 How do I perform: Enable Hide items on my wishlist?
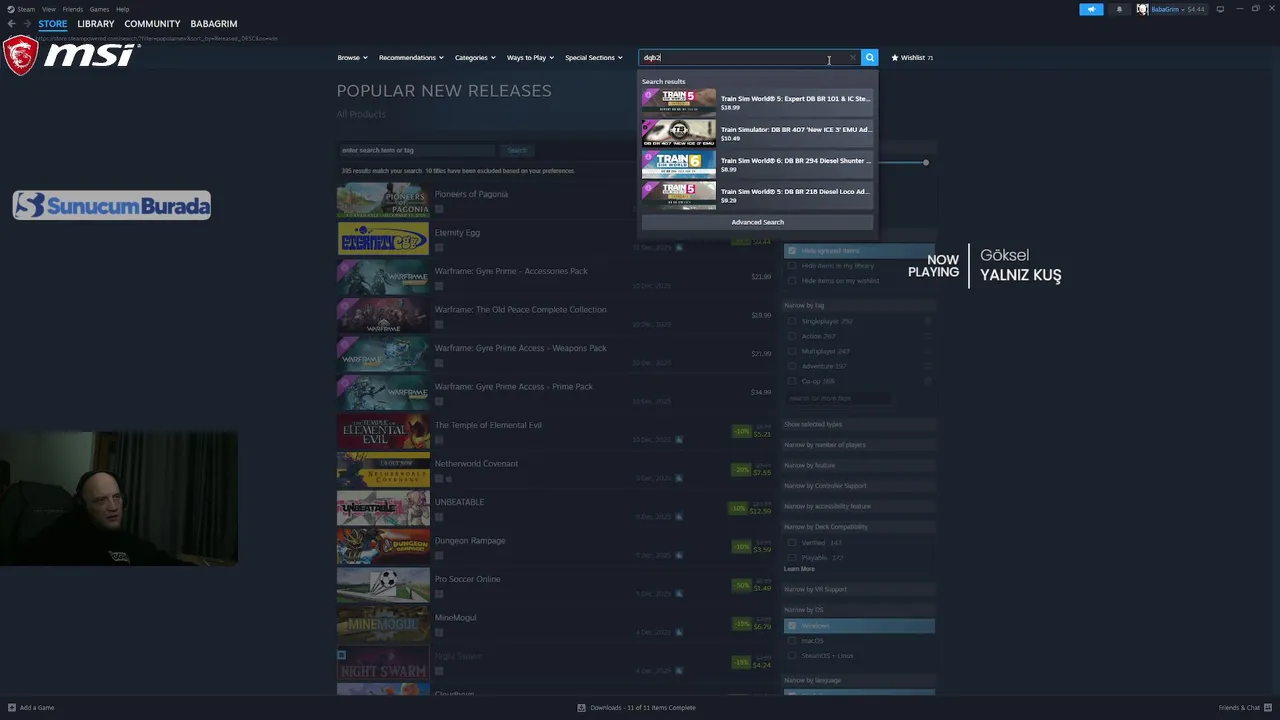pyautogui.click(x=792, y=281)
